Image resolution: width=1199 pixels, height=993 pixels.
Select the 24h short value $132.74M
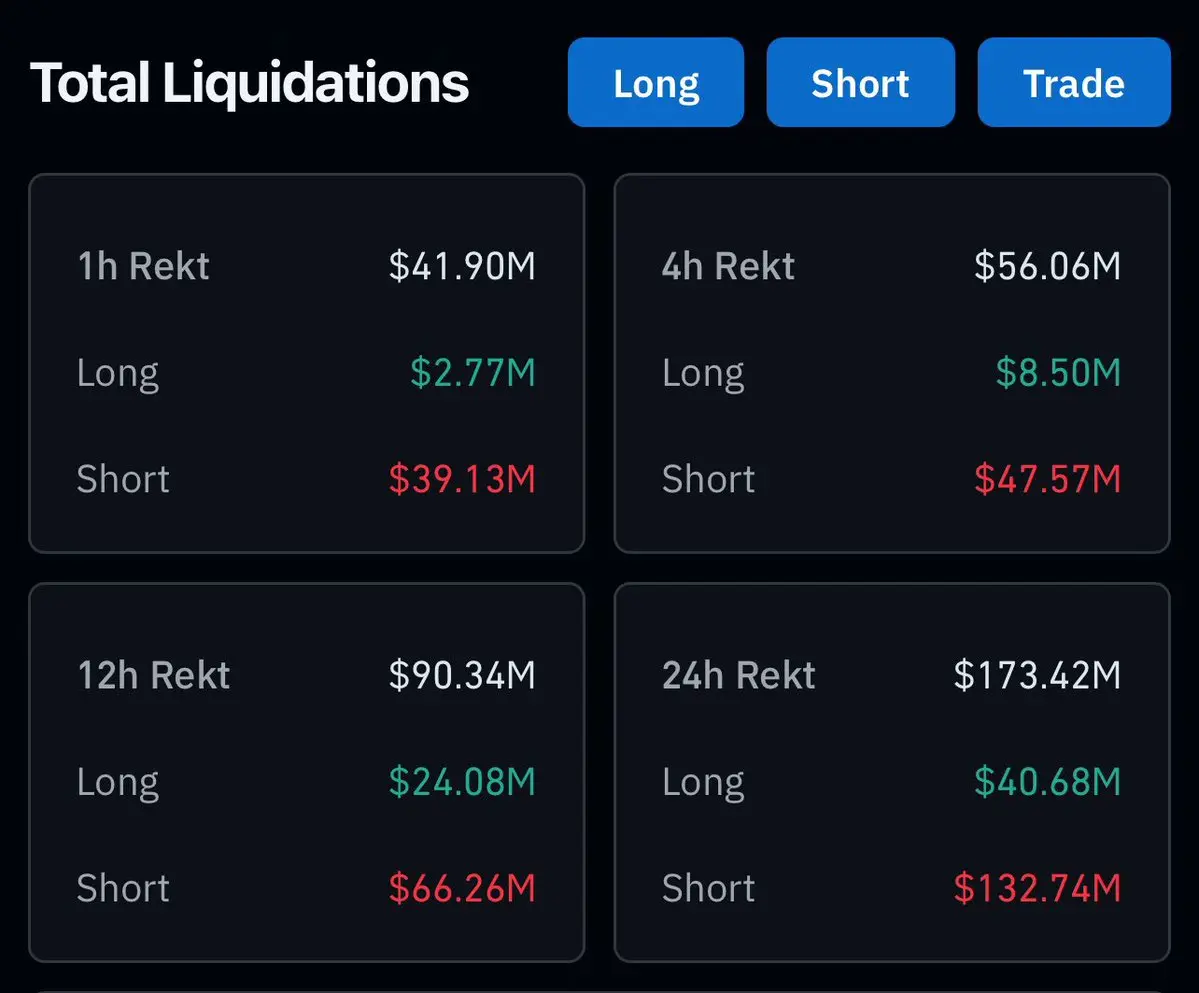[1037, 888]
